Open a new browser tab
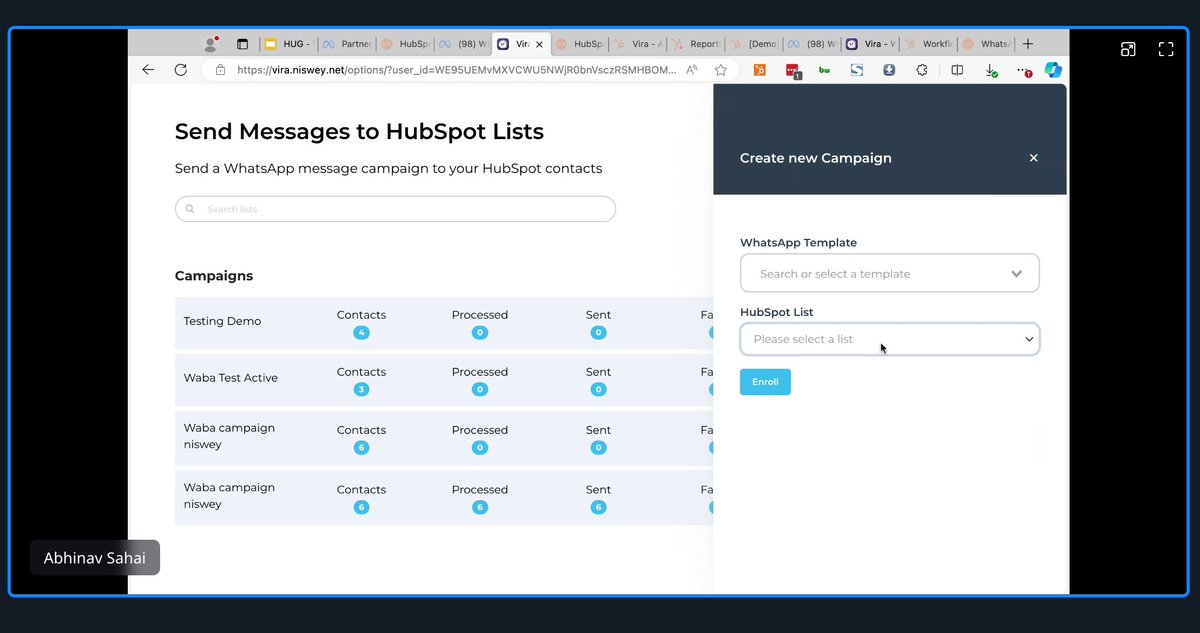 (1028, 44)
